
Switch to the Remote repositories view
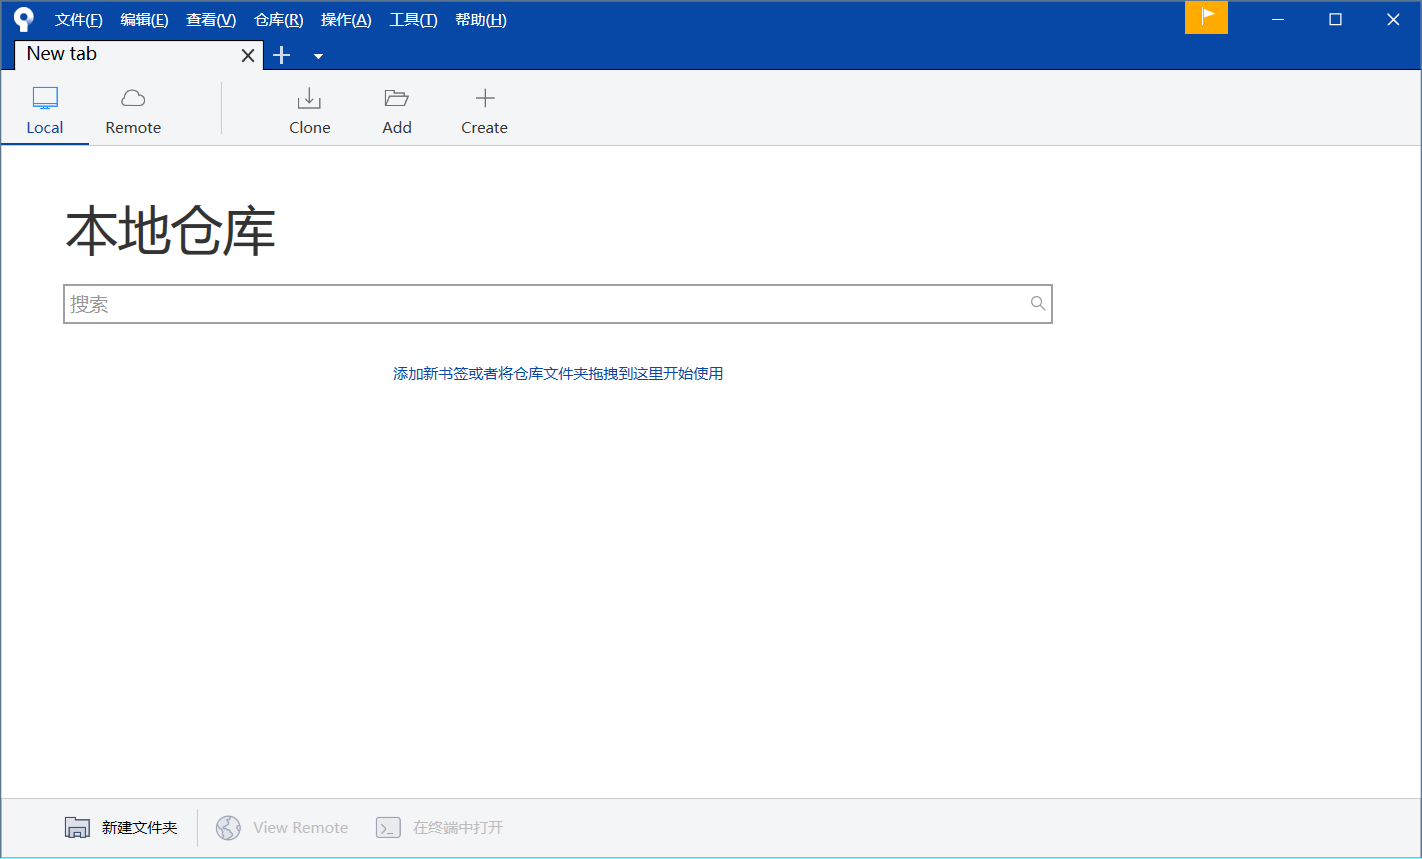pos(133,110)
